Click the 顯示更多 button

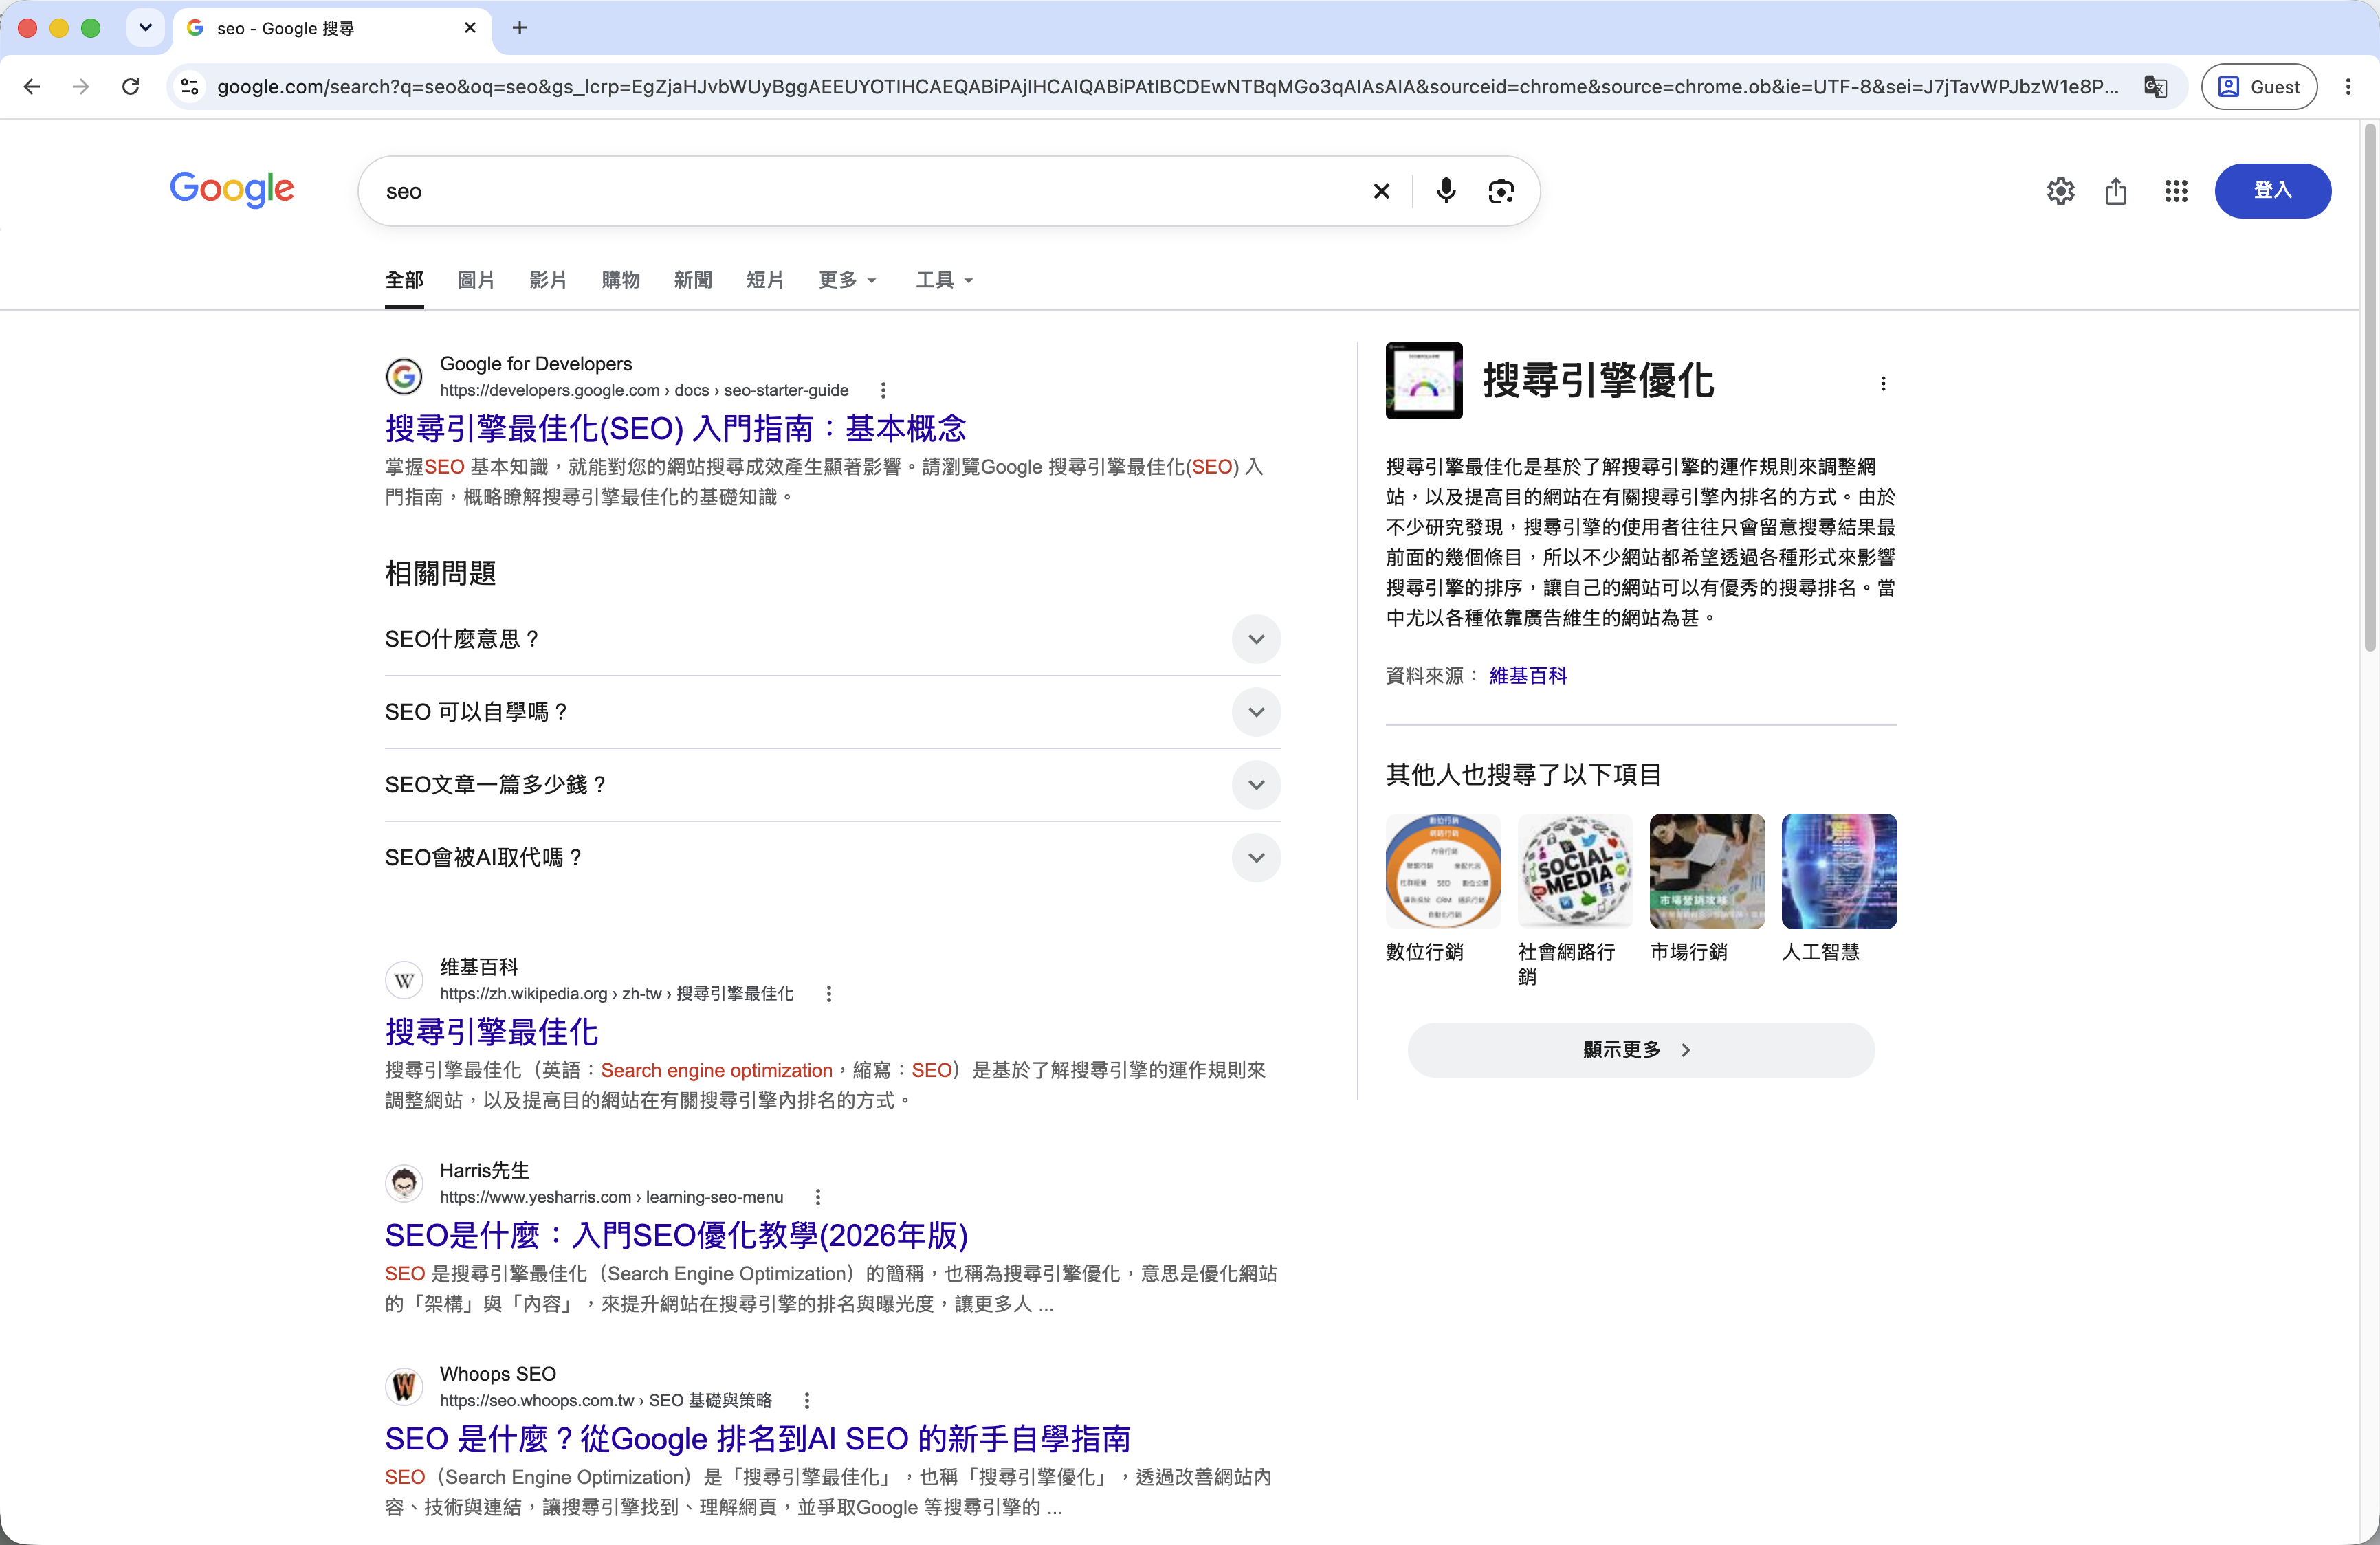tap(1641, 1050)
